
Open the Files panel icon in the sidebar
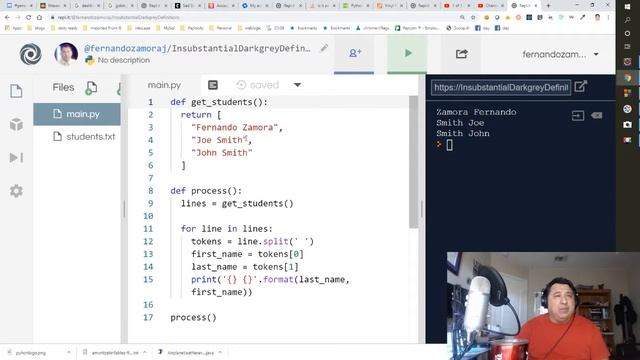click(x=16, y=91)
